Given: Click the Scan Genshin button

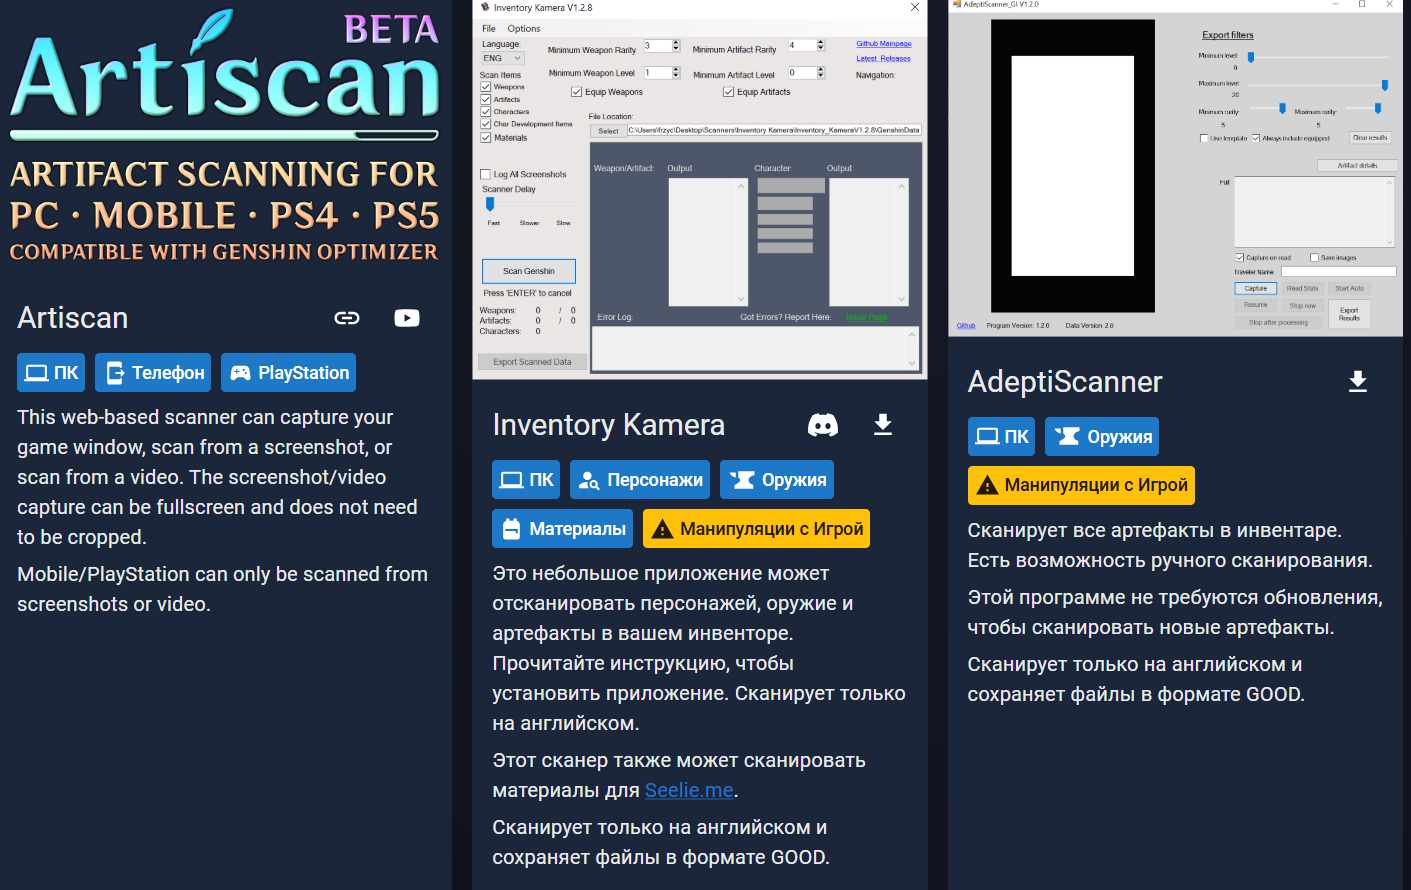Looking at the screenshot, I should coord(529,271).
